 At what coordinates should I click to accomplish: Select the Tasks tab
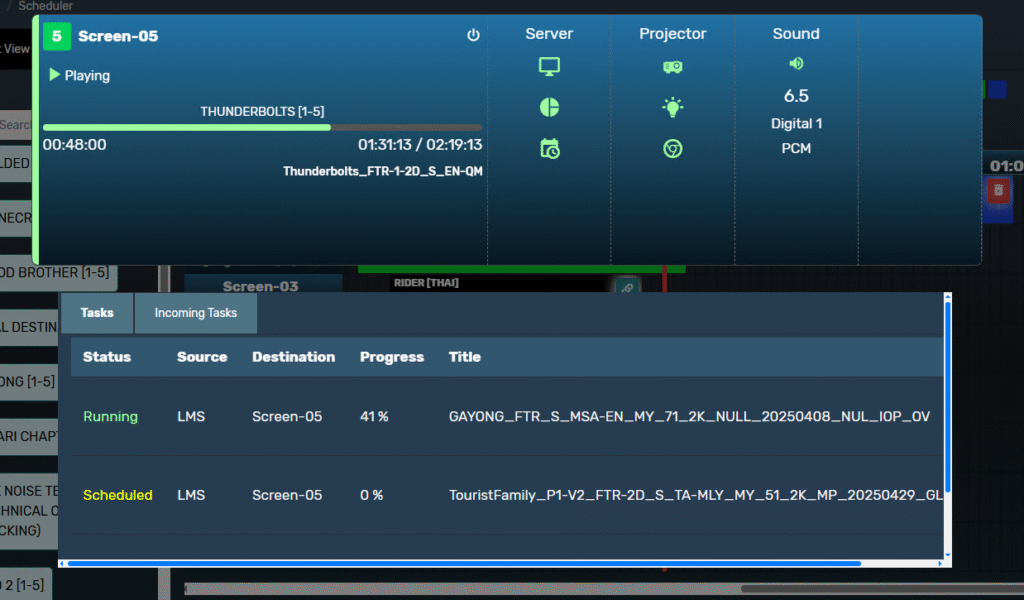(x=97, y=313)
